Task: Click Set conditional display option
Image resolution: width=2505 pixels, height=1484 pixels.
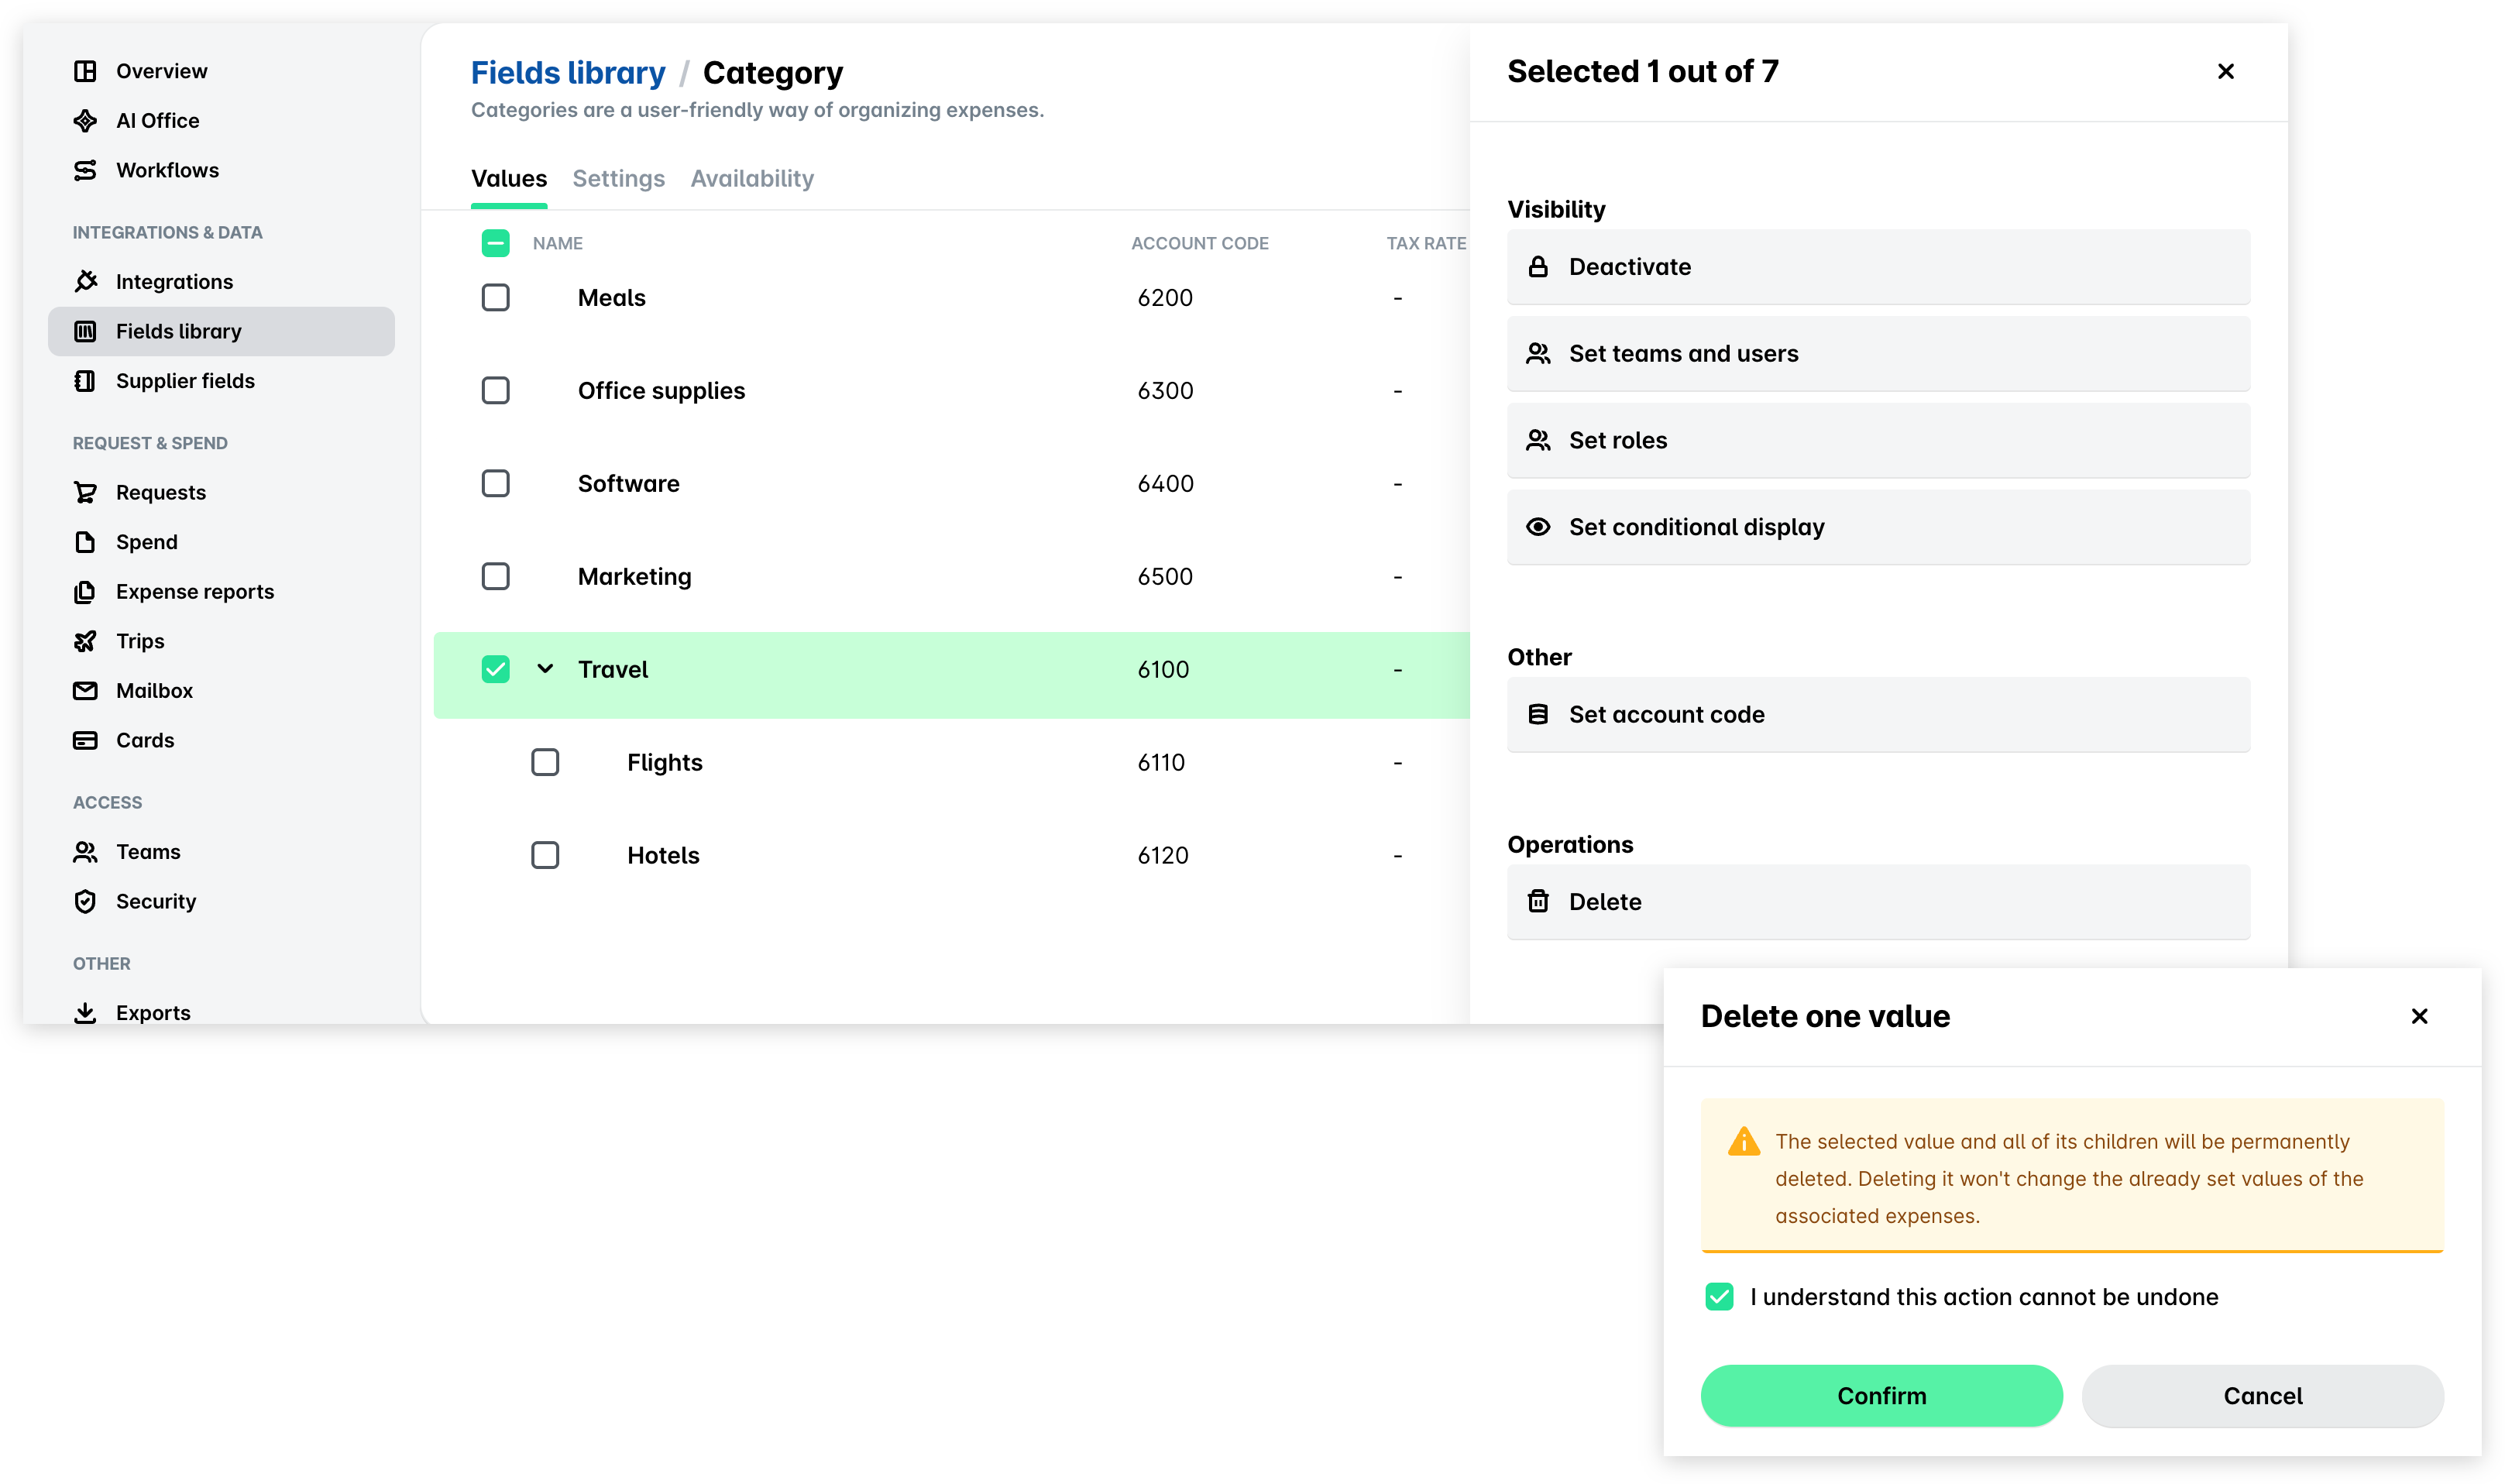Action: pyautogui.click(x=1878, y=527)
